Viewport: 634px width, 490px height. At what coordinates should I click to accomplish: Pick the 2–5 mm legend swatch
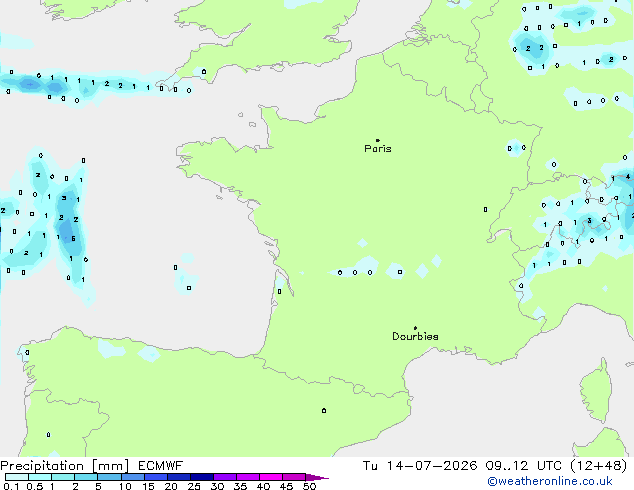(86, 477)
